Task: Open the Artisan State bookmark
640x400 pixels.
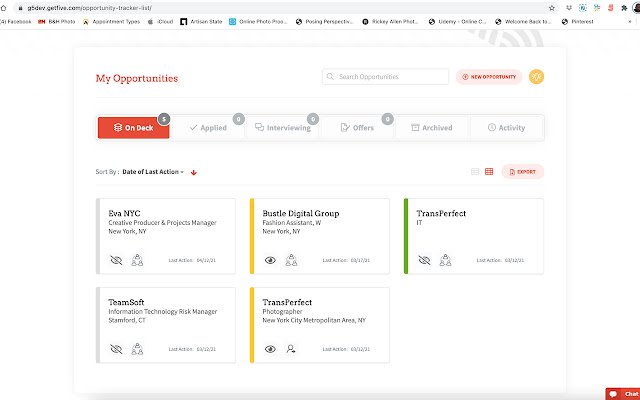Action: point(201,22)
